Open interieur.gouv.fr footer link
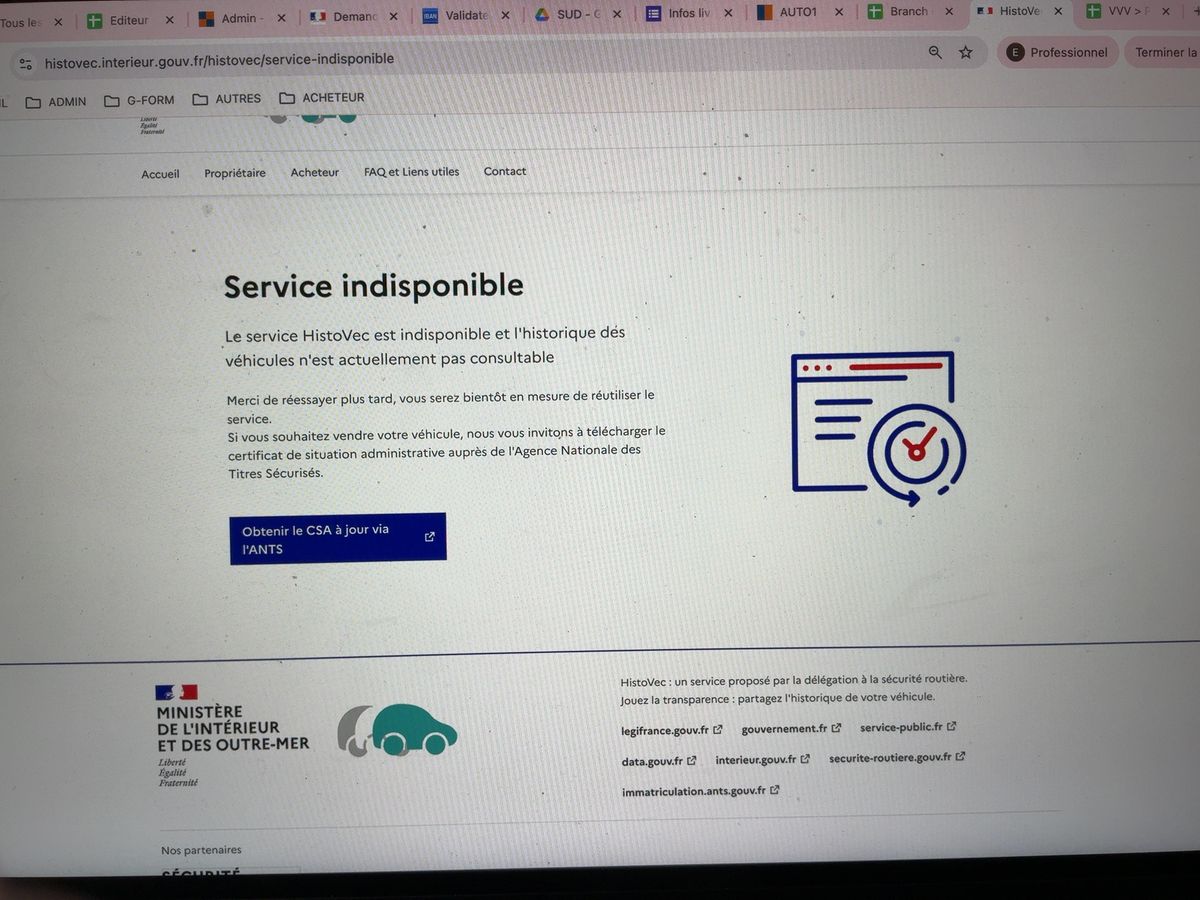Screen dimensions: 1200x900 (x=762, y=760)
